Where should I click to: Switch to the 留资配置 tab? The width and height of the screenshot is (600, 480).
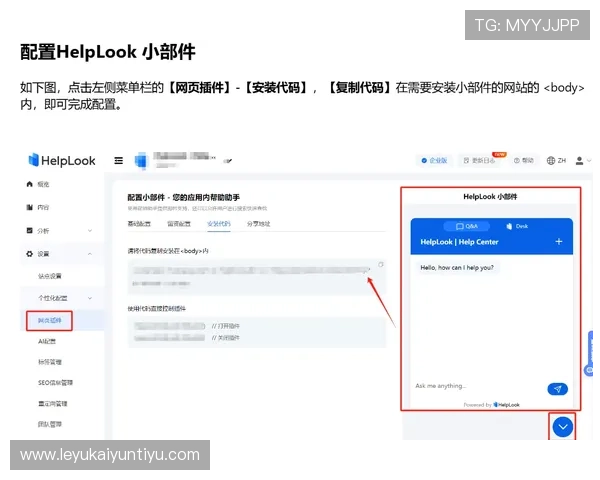179,224
